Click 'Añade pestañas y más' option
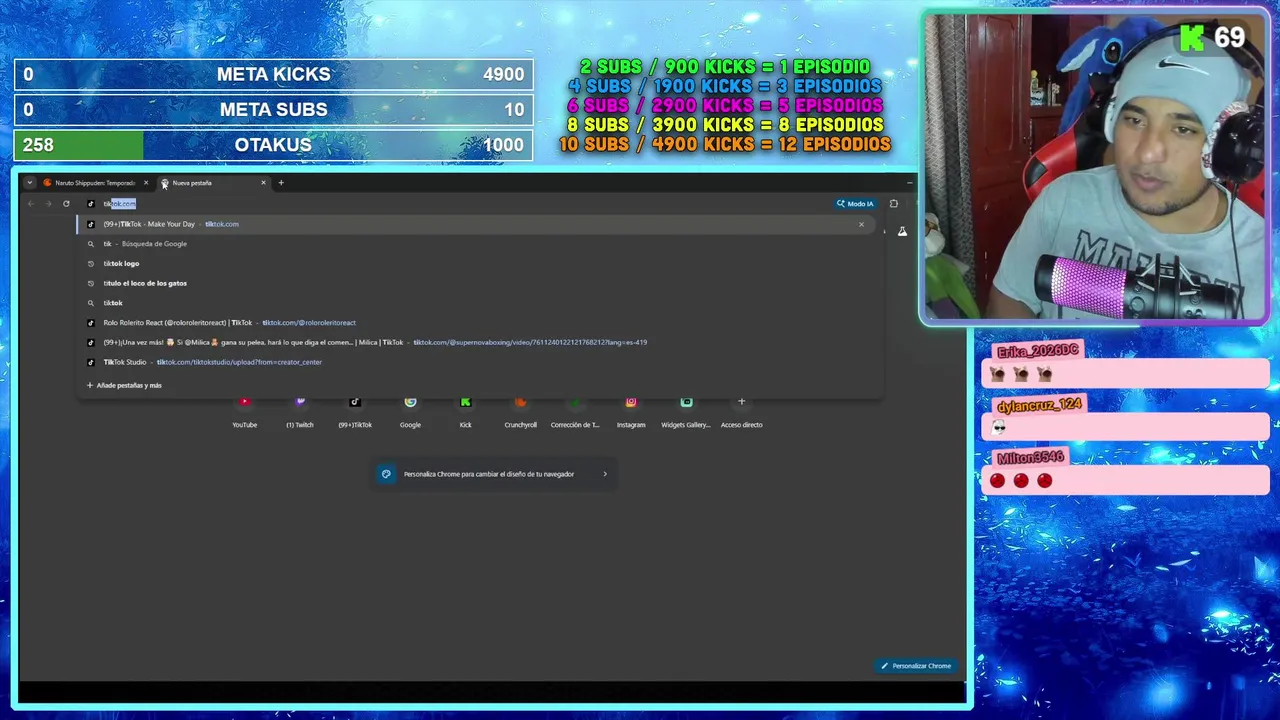1280x720 pixels. tap(125, 385)
